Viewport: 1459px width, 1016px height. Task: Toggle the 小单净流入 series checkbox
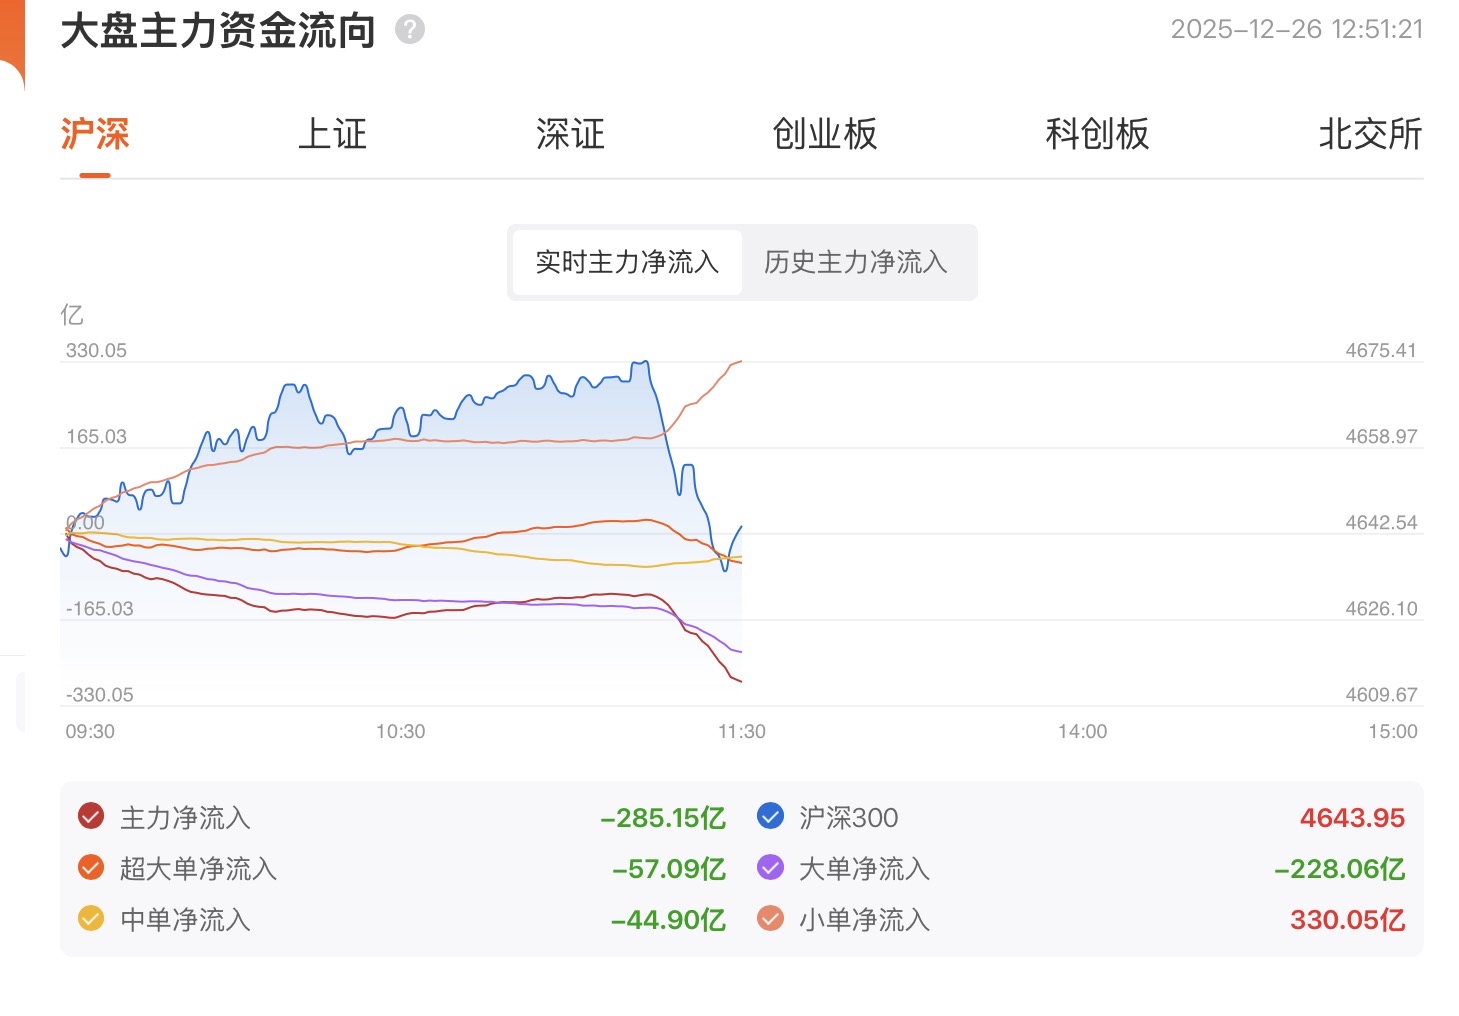coord(770,919)
